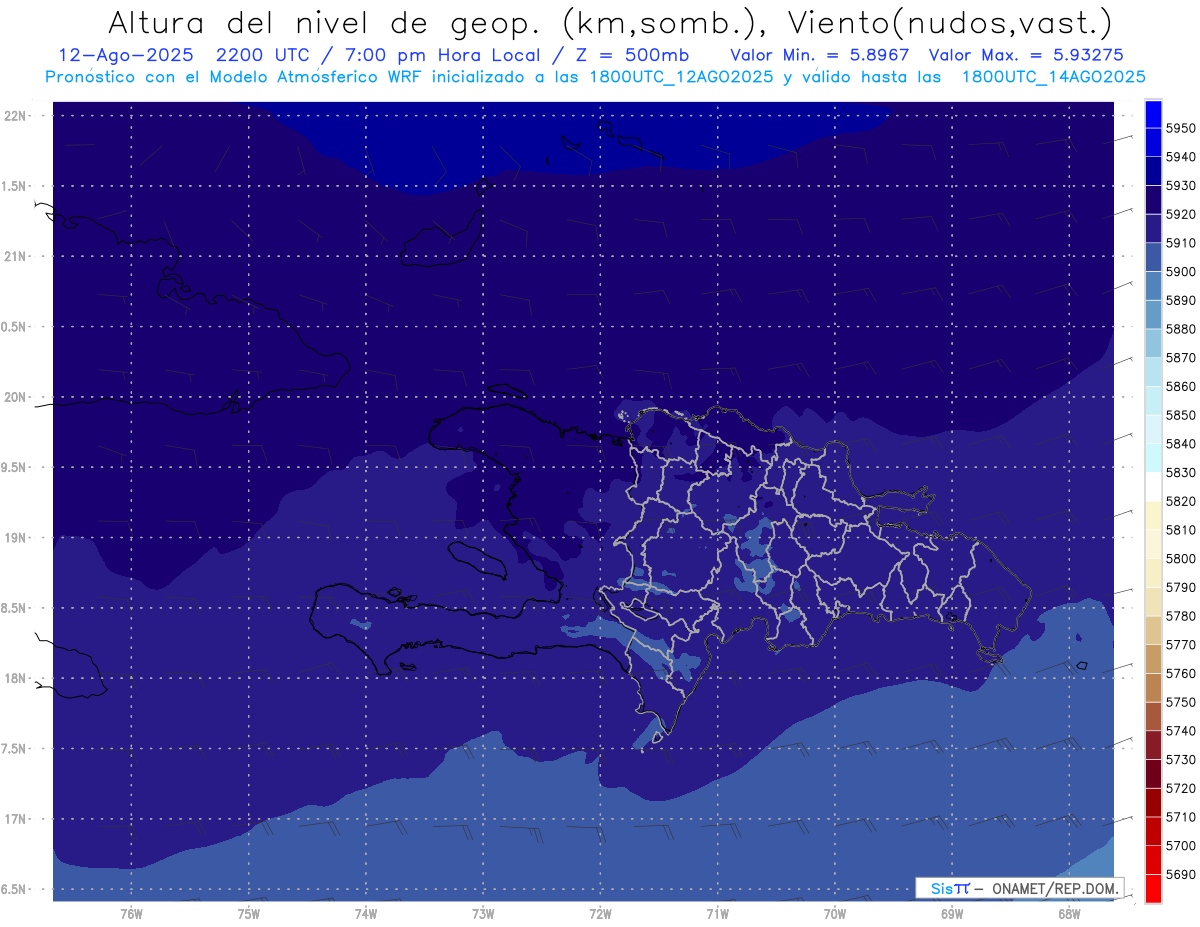1200x927 pixels.
Task: Click the "5860" colorbar value
Action: pyautogui.click(x=1180, y=386)
